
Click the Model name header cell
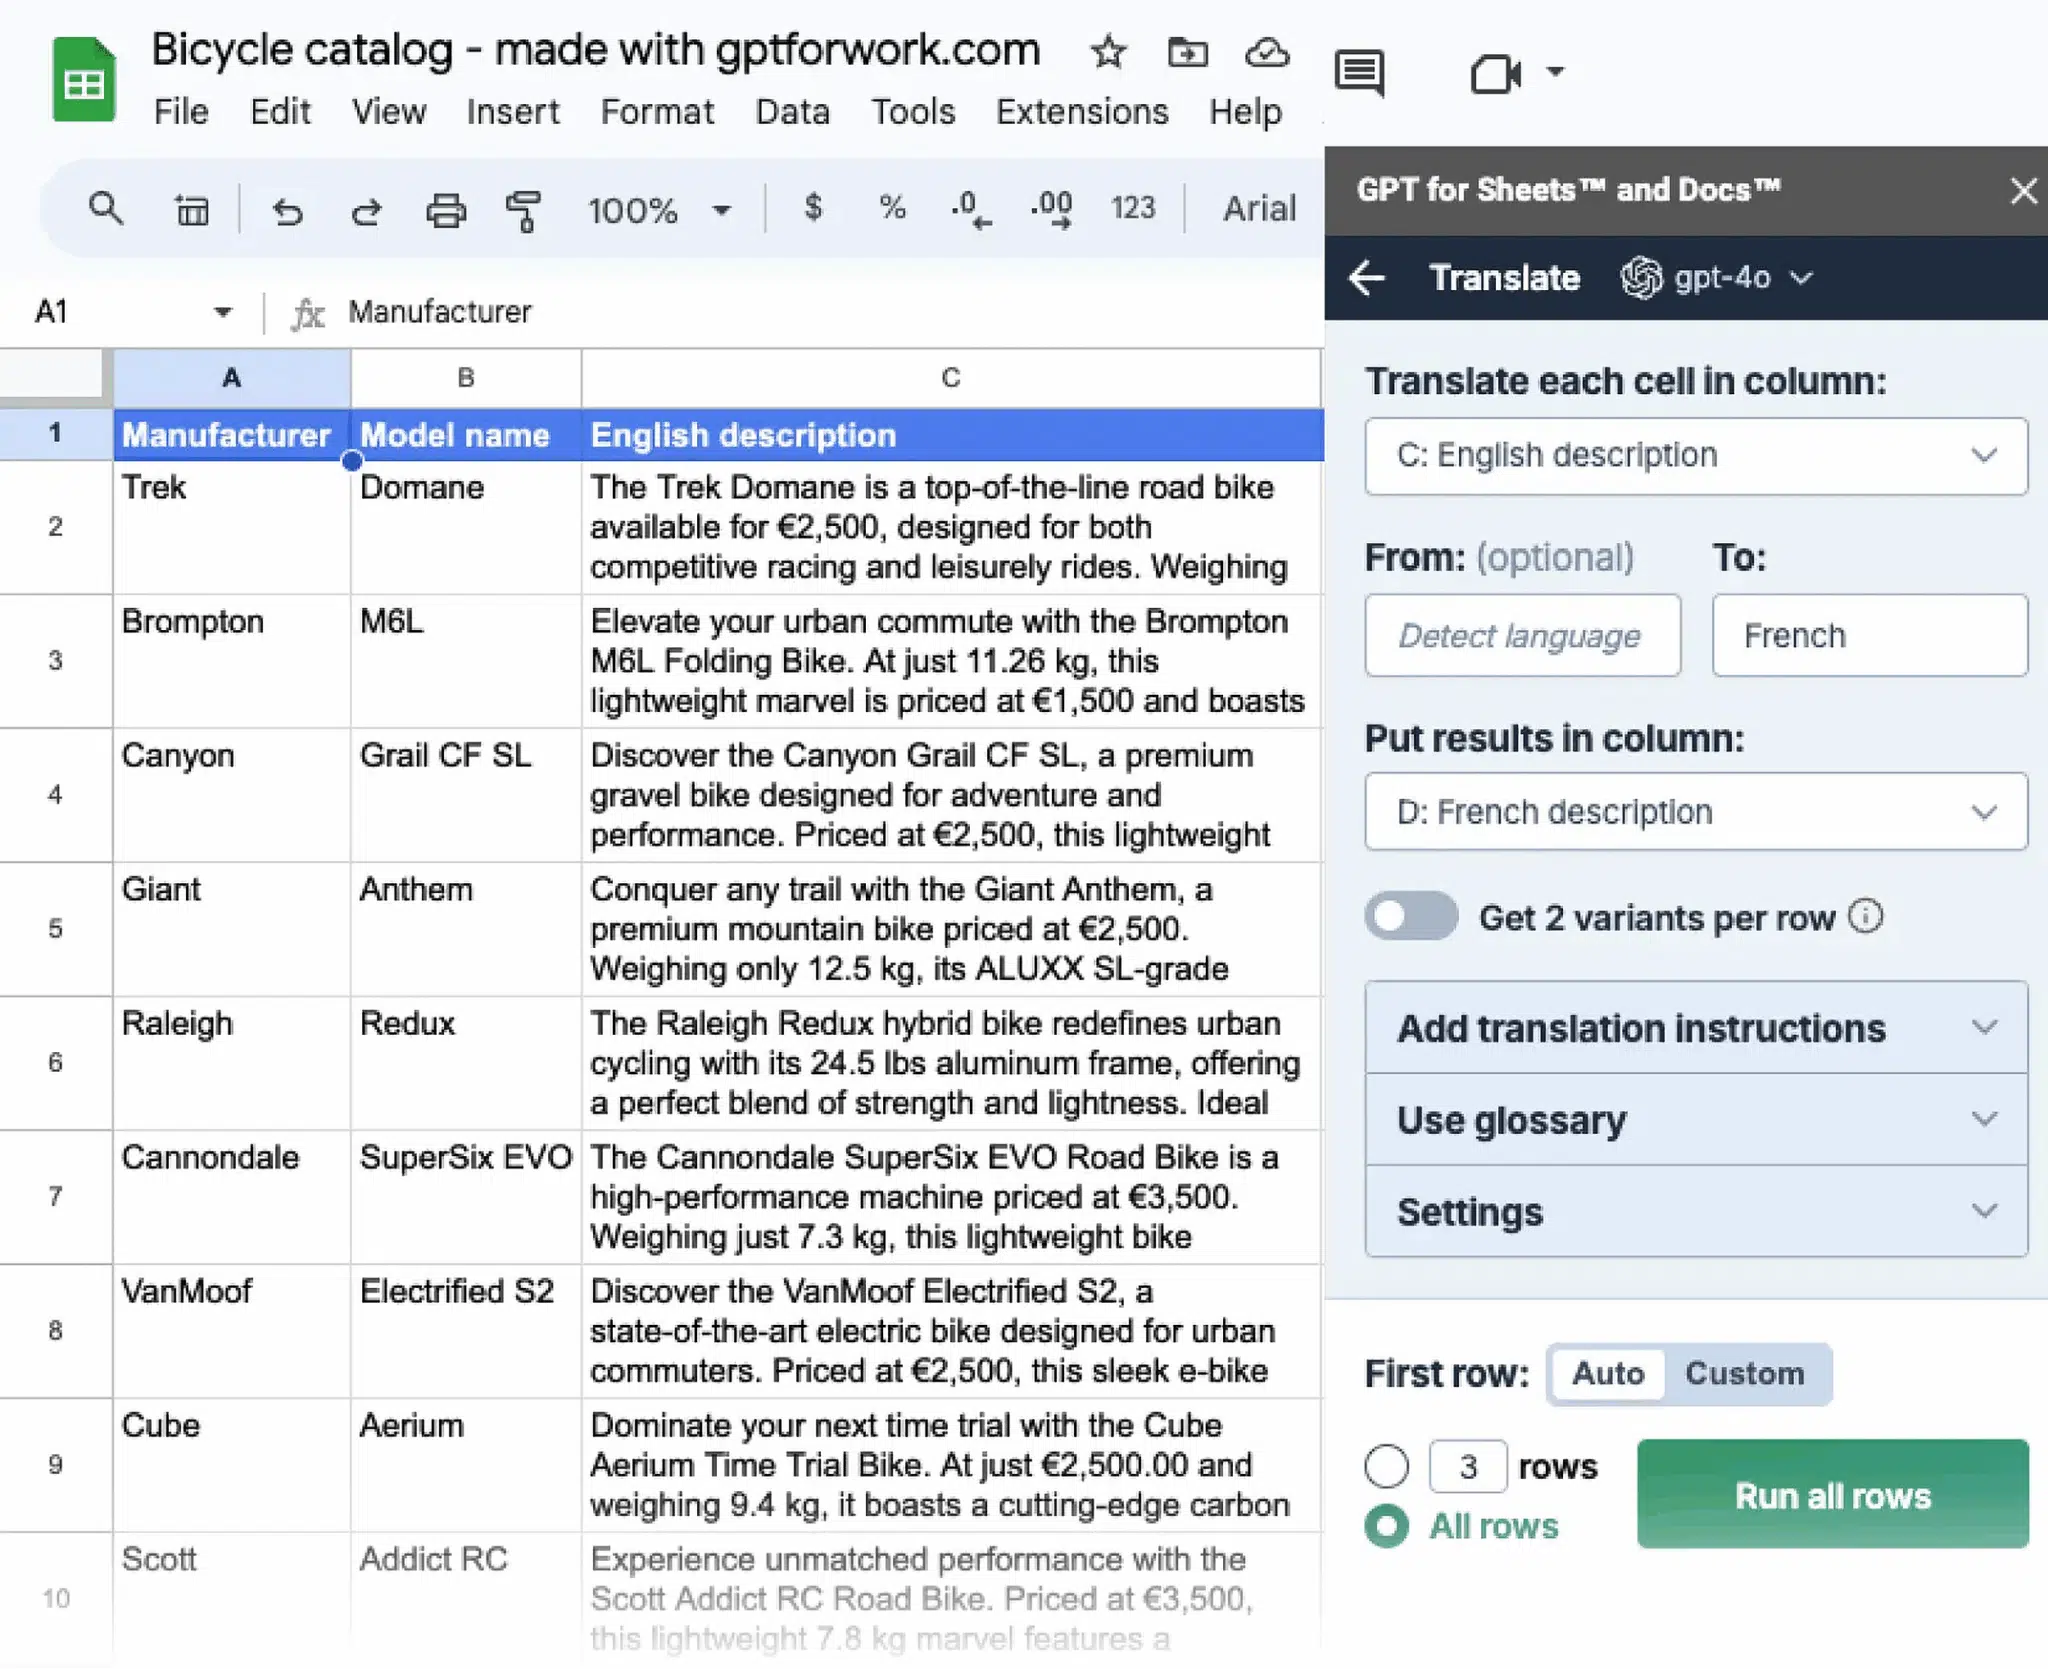(466, 435)
